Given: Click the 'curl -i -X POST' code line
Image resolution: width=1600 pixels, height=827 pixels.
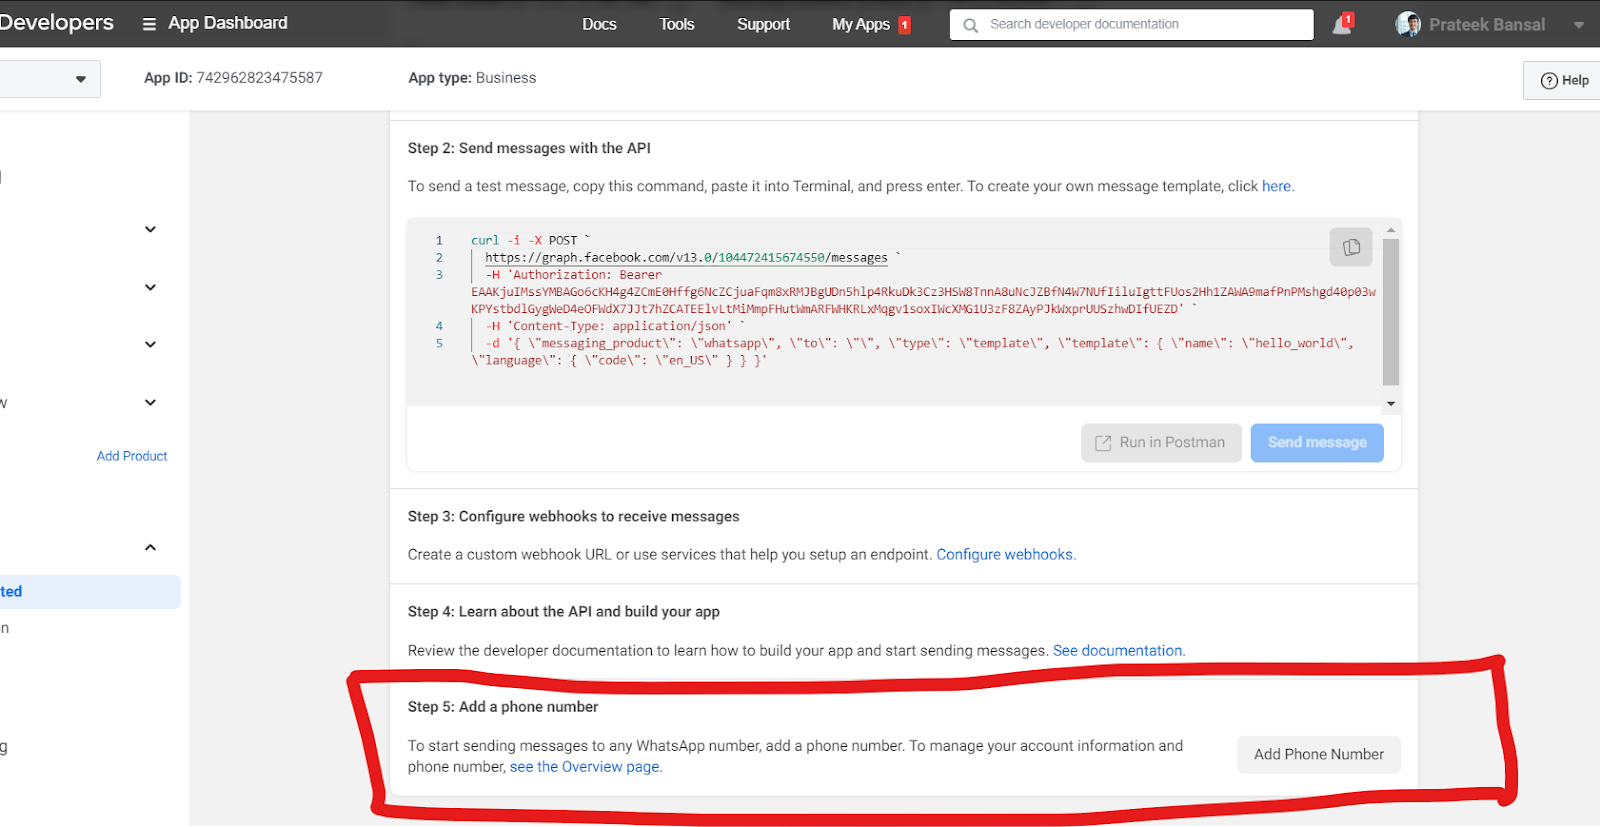Looking at the screenshot, I should coord(530,240).
